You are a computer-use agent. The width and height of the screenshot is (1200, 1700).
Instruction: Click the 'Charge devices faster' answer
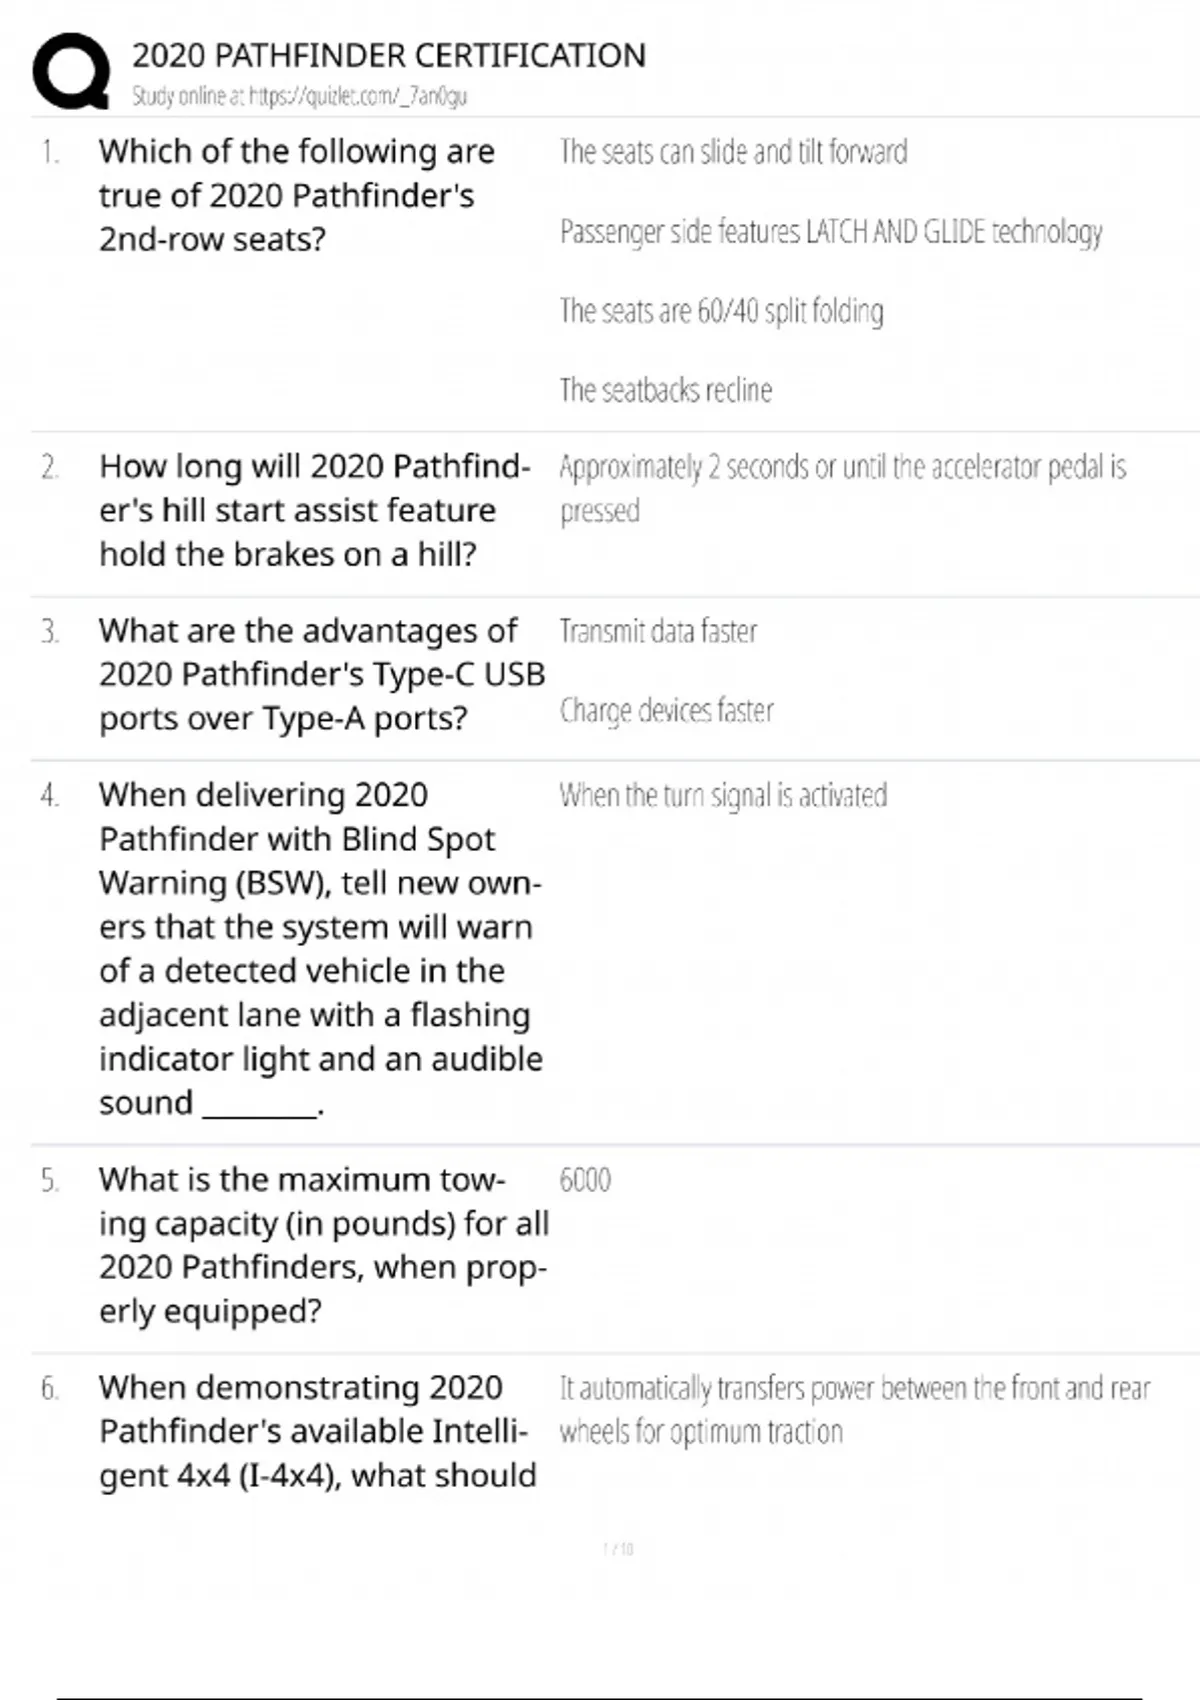click(x=666, y=711)
